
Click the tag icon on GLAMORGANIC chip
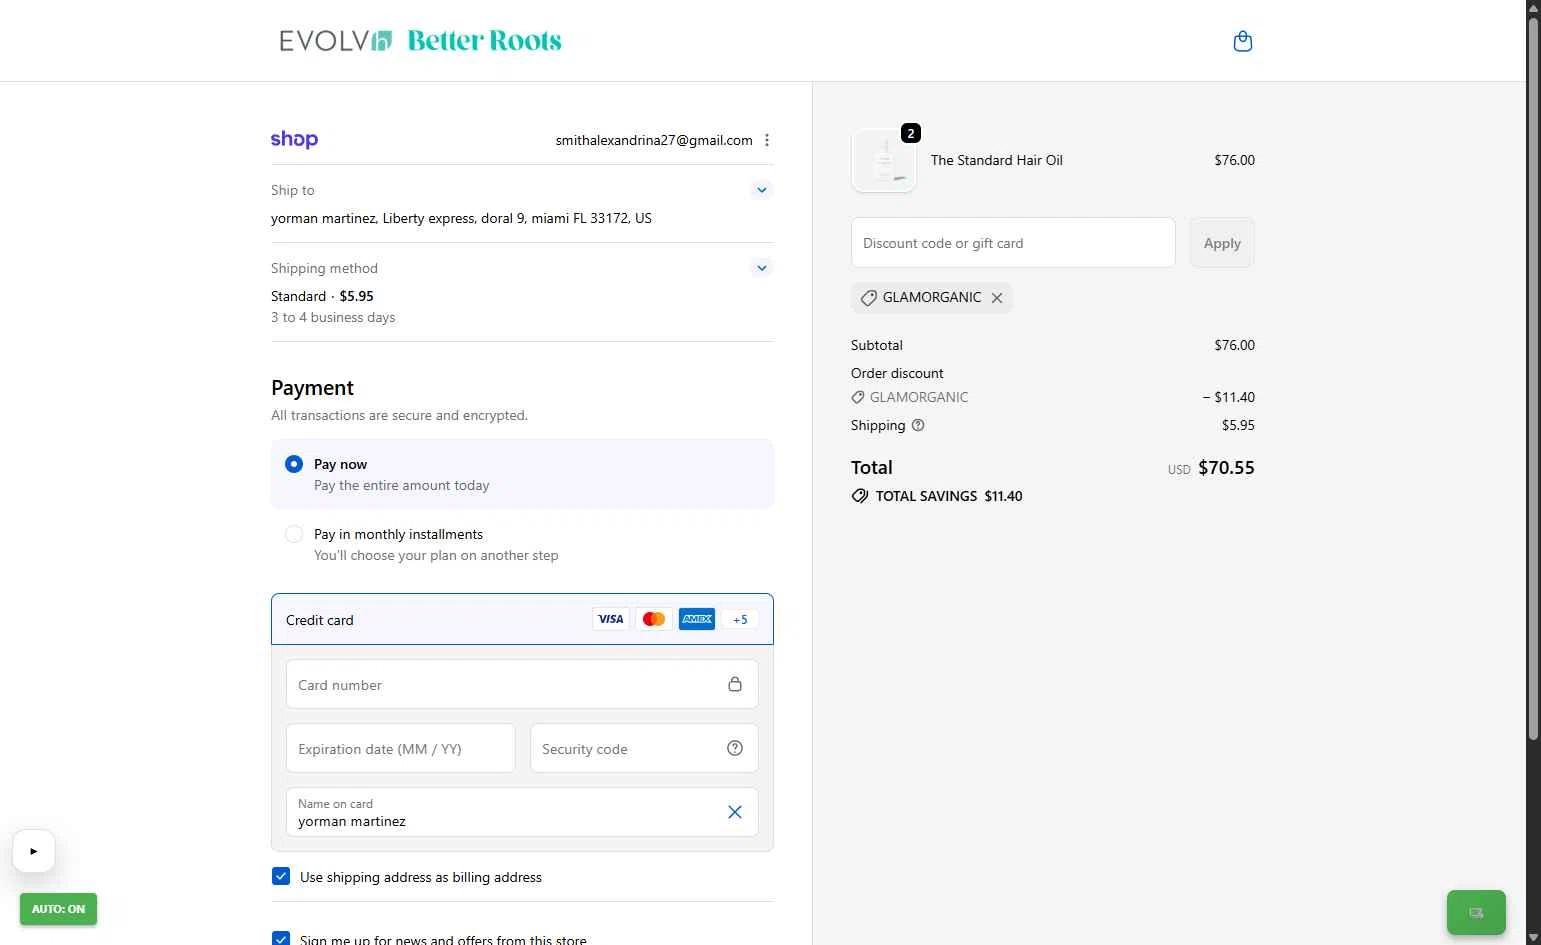tap(869, 298)
